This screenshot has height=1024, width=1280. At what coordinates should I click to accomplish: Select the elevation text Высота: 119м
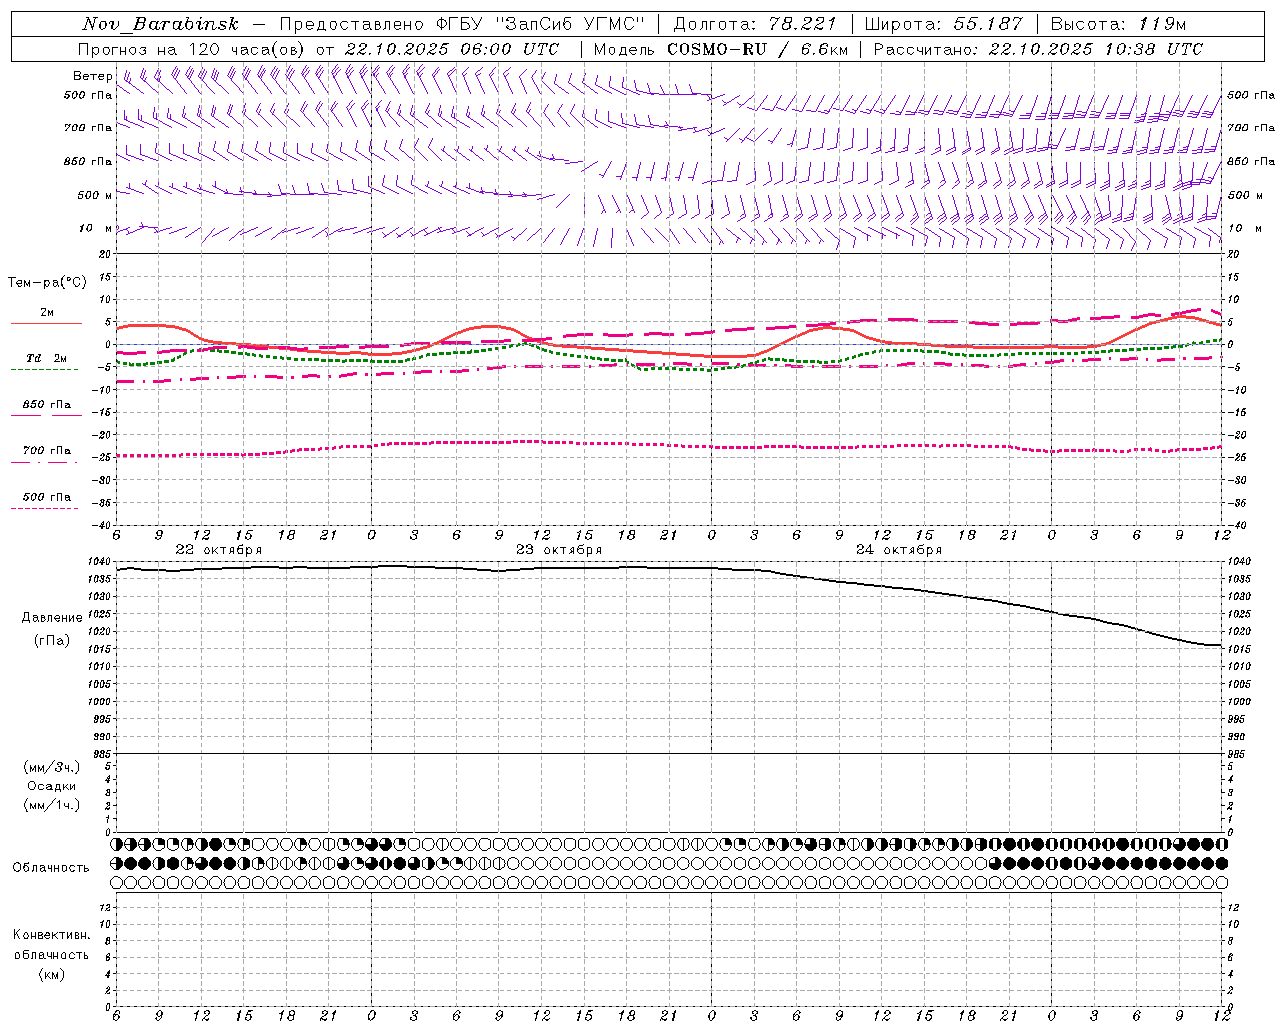coord(1118,24)
